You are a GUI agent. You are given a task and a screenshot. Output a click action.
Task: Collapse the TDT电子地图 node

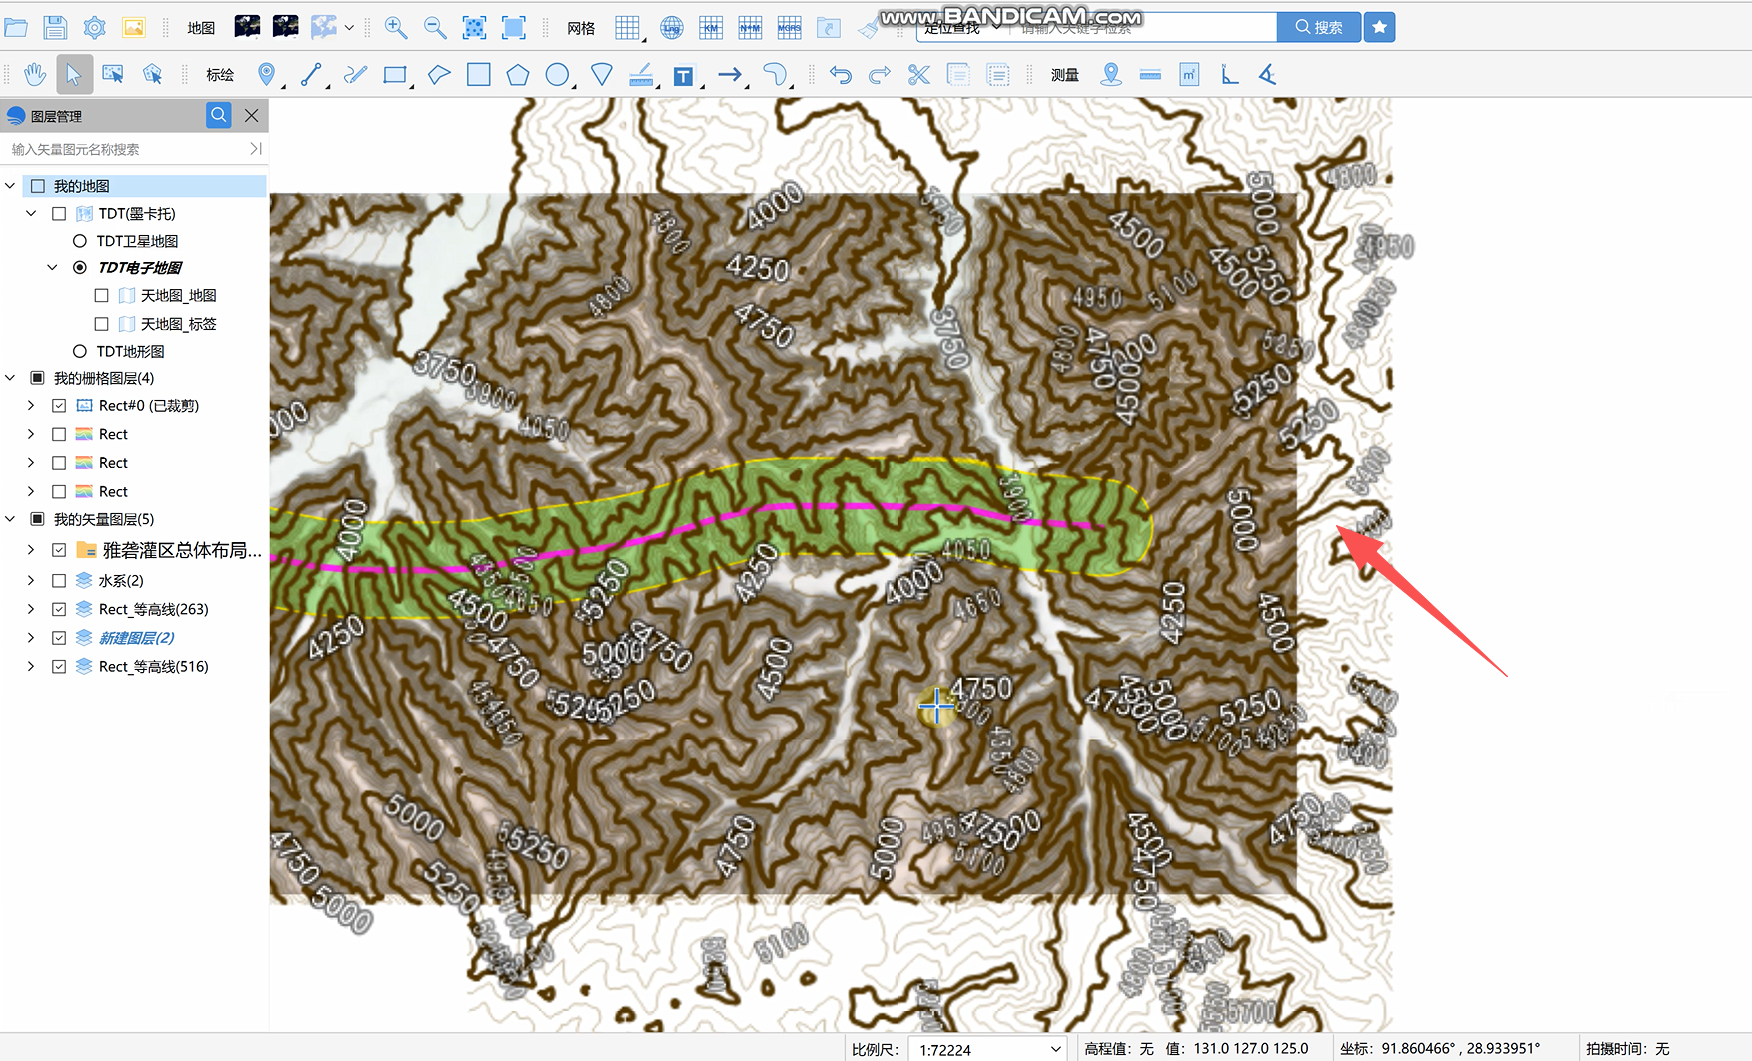52,267
